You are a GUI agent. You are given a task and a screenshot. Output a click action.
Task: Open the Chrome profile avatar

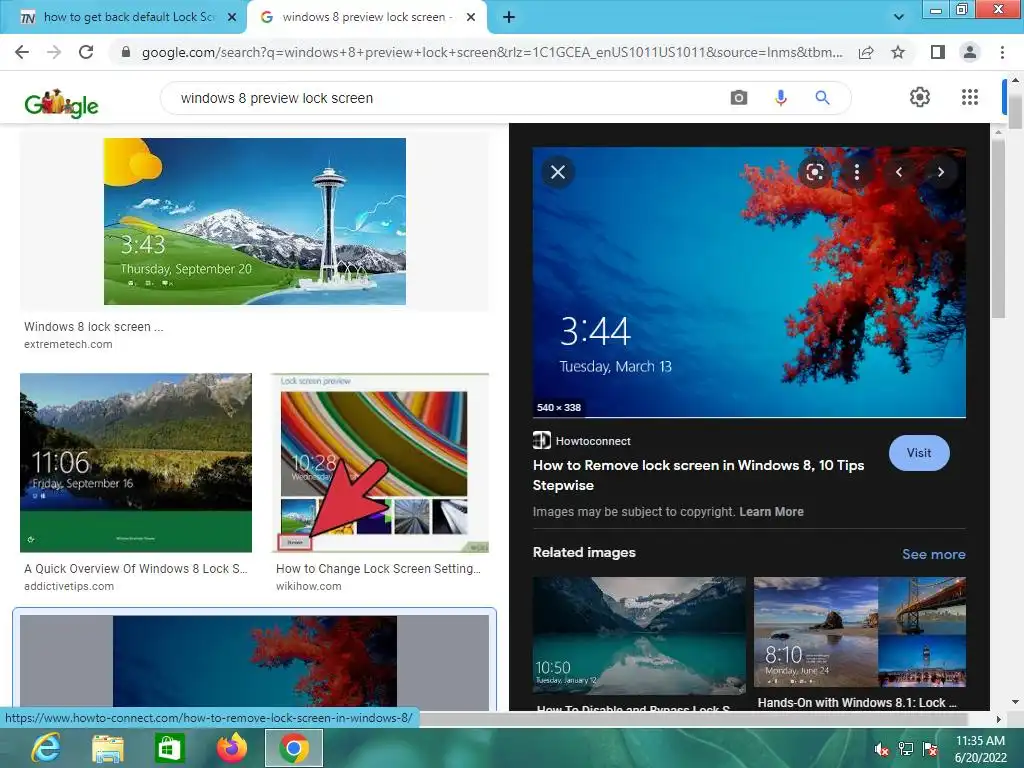[x=970, y=52]
